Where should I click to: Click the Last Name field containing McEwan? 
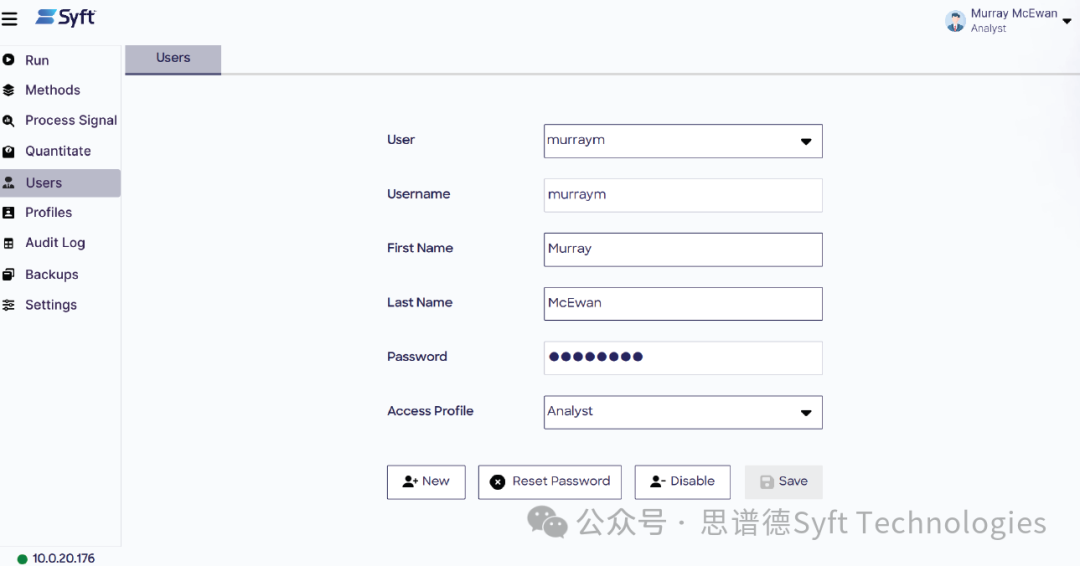(683, 304)
